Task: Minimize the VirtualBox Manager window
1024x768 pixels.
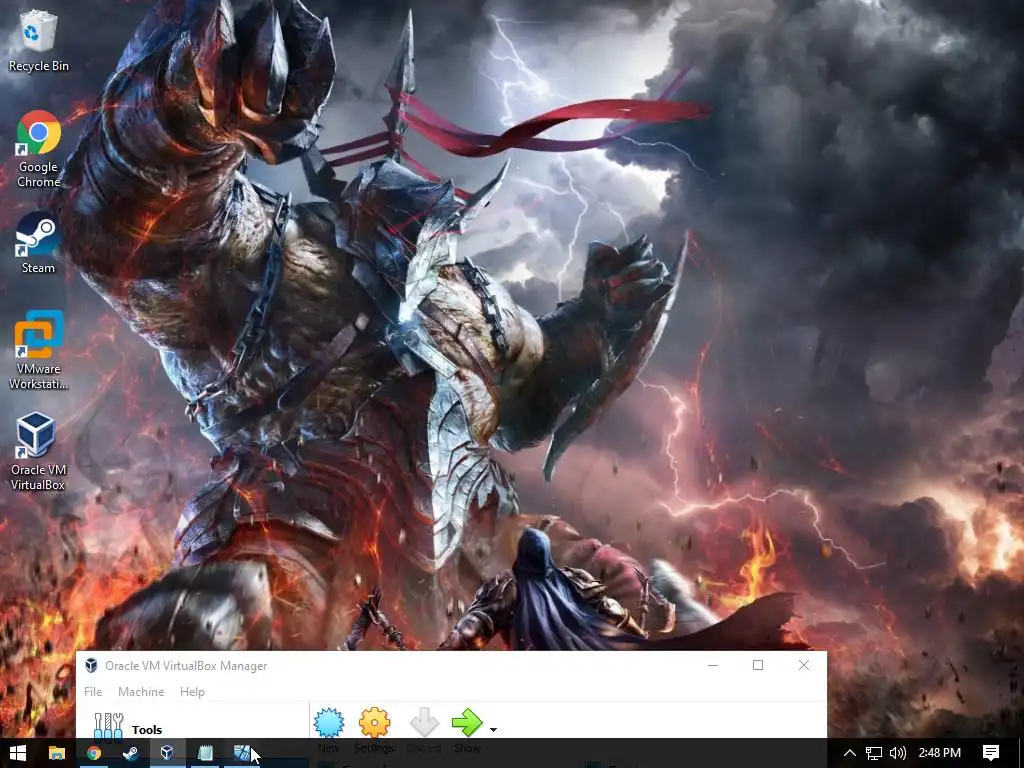Action: [713, 665]
